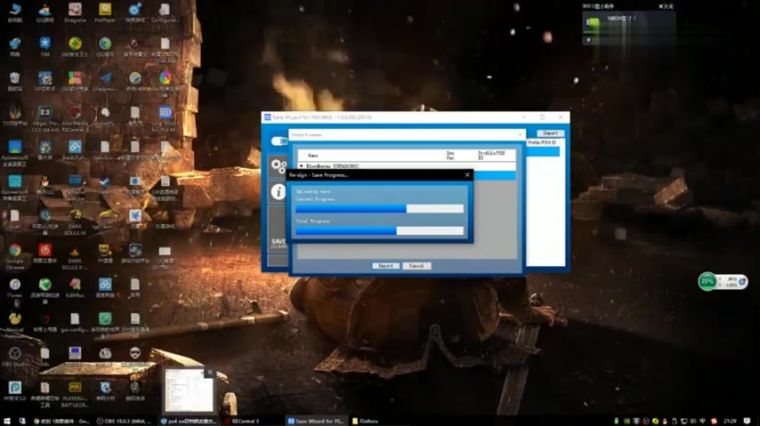Close the Re-sign Save Progress dialog
Viewport: 760px width, 426px height.
(467, 174)
